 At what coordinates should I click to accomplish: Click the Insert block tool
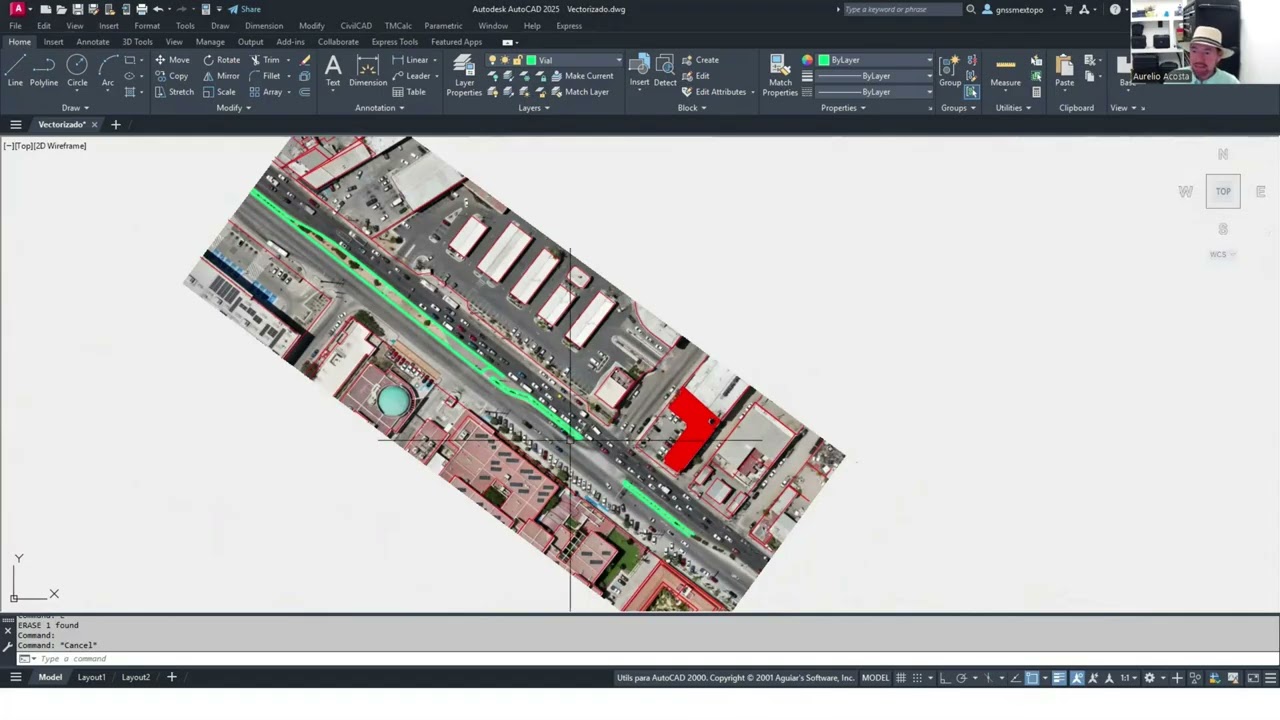point(639,70)
